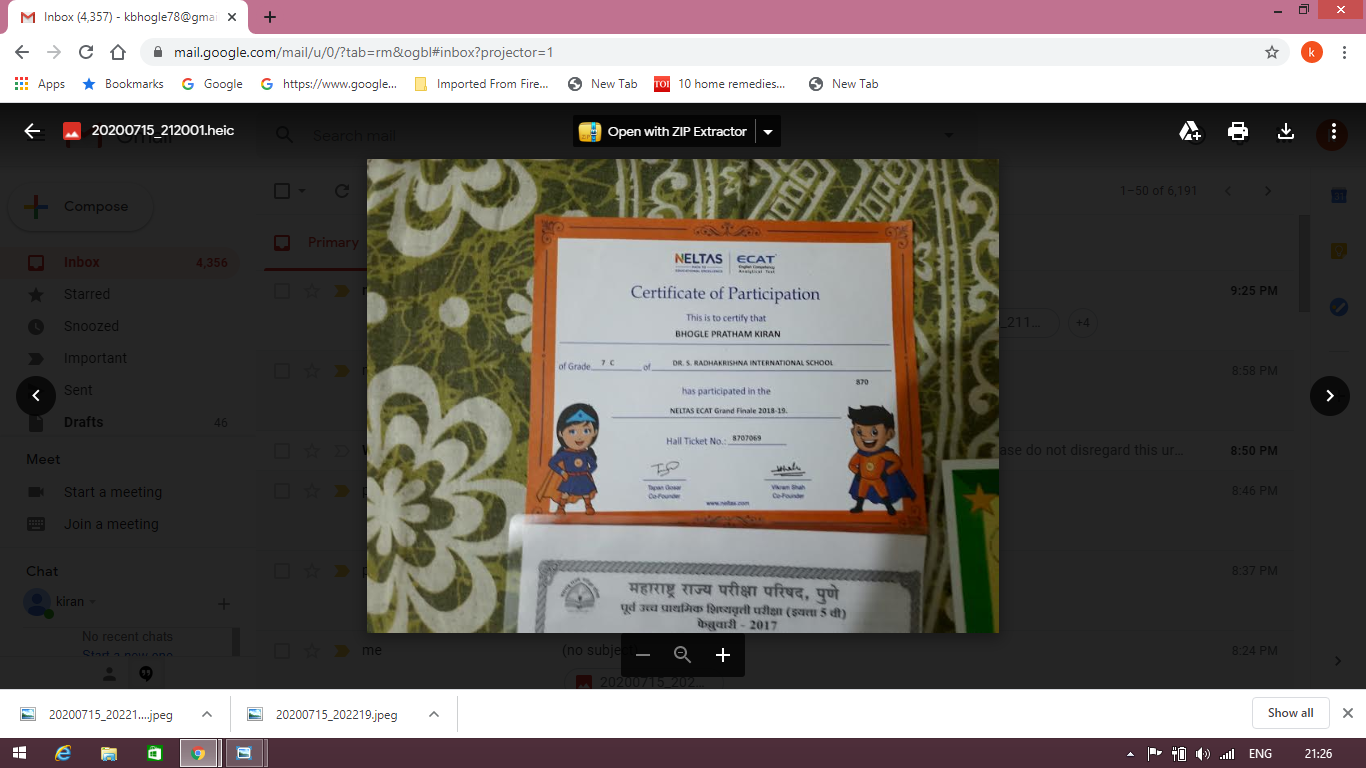Click the certificate image preview
This screenshot has height=768, width=1366.
click(x=683, y=396)
